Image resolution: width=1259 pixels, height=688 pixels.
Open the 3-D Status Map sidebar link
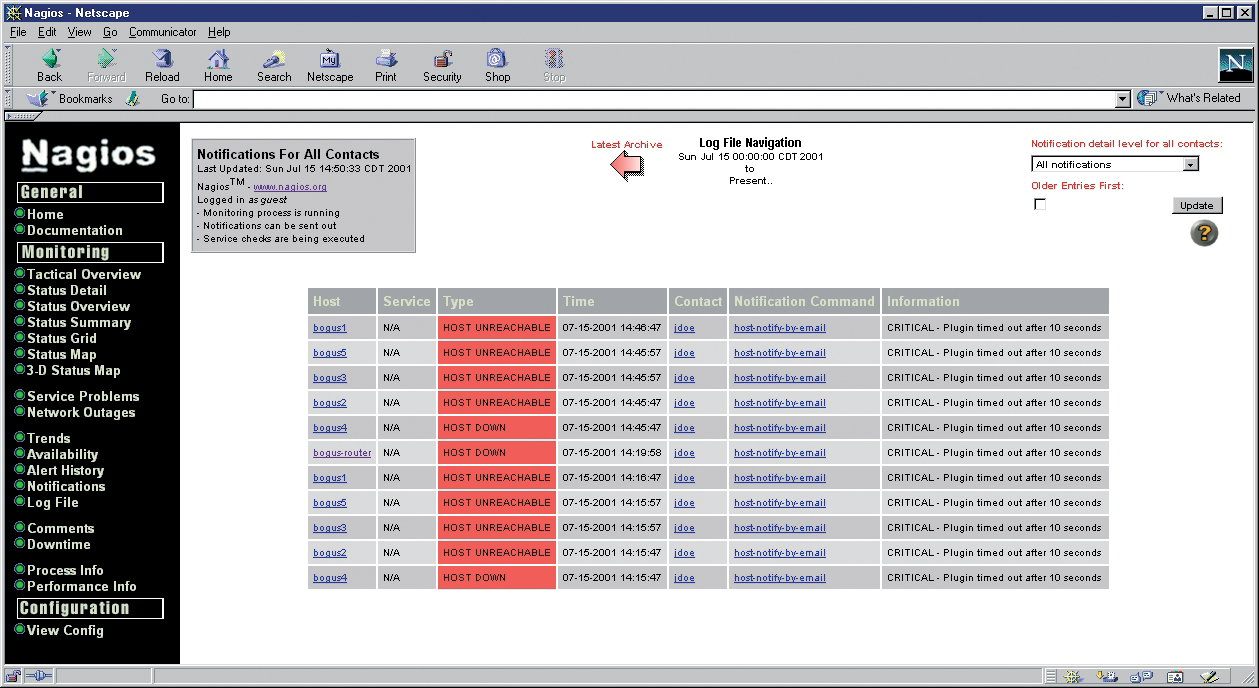(x=73, y=370)
